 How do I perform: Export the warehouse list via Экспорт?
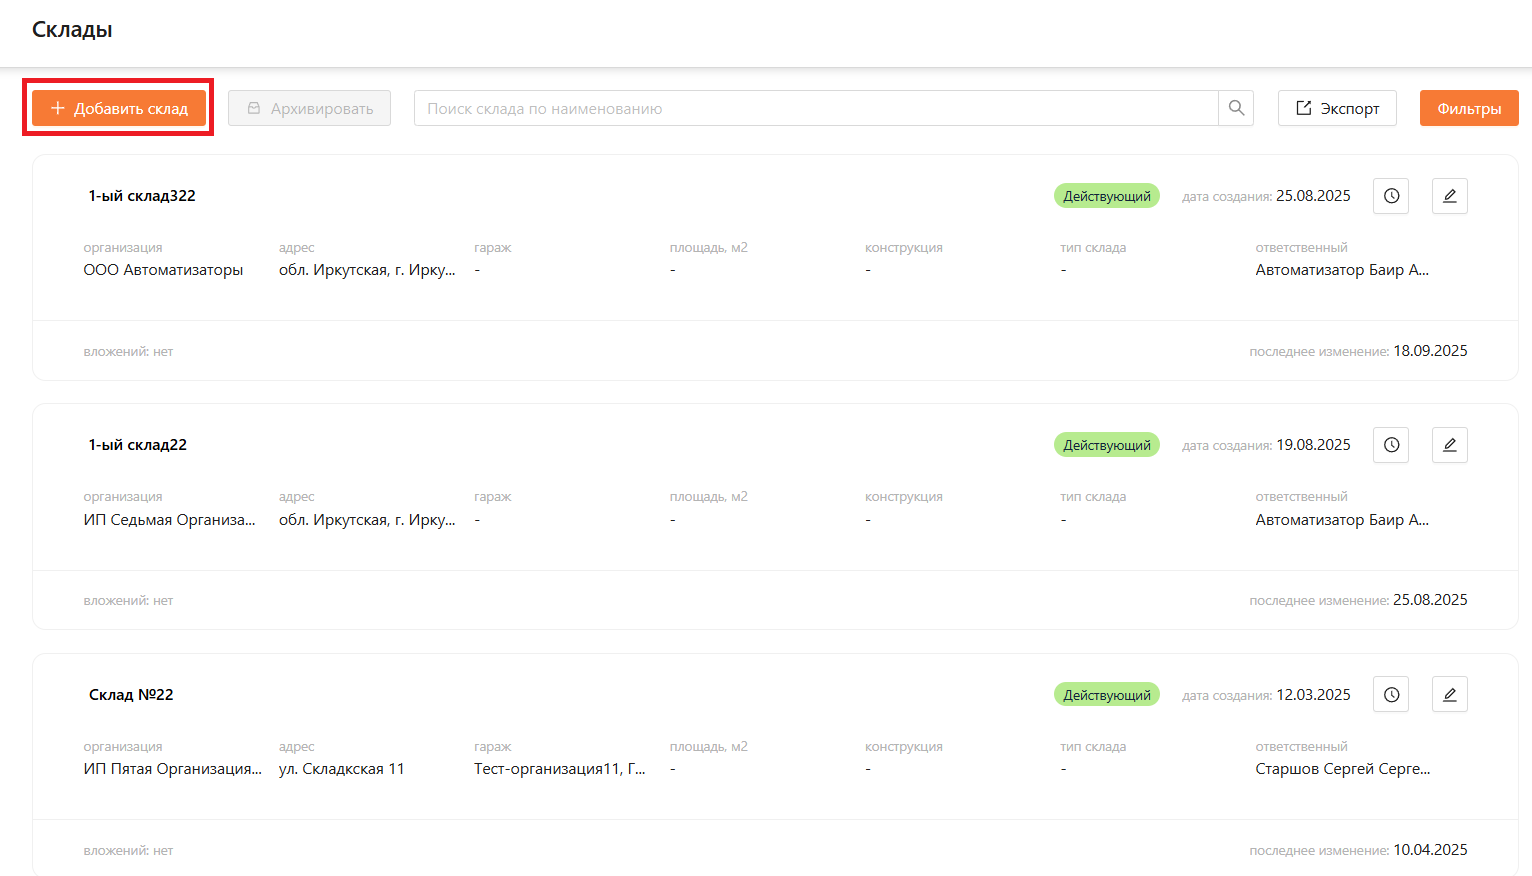click(x=1337, y=108)
